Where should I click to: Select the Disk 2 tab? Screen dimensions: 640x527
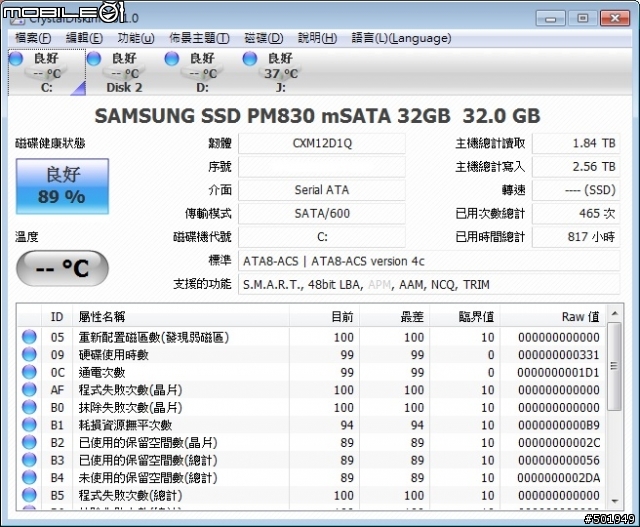(124, 72)
